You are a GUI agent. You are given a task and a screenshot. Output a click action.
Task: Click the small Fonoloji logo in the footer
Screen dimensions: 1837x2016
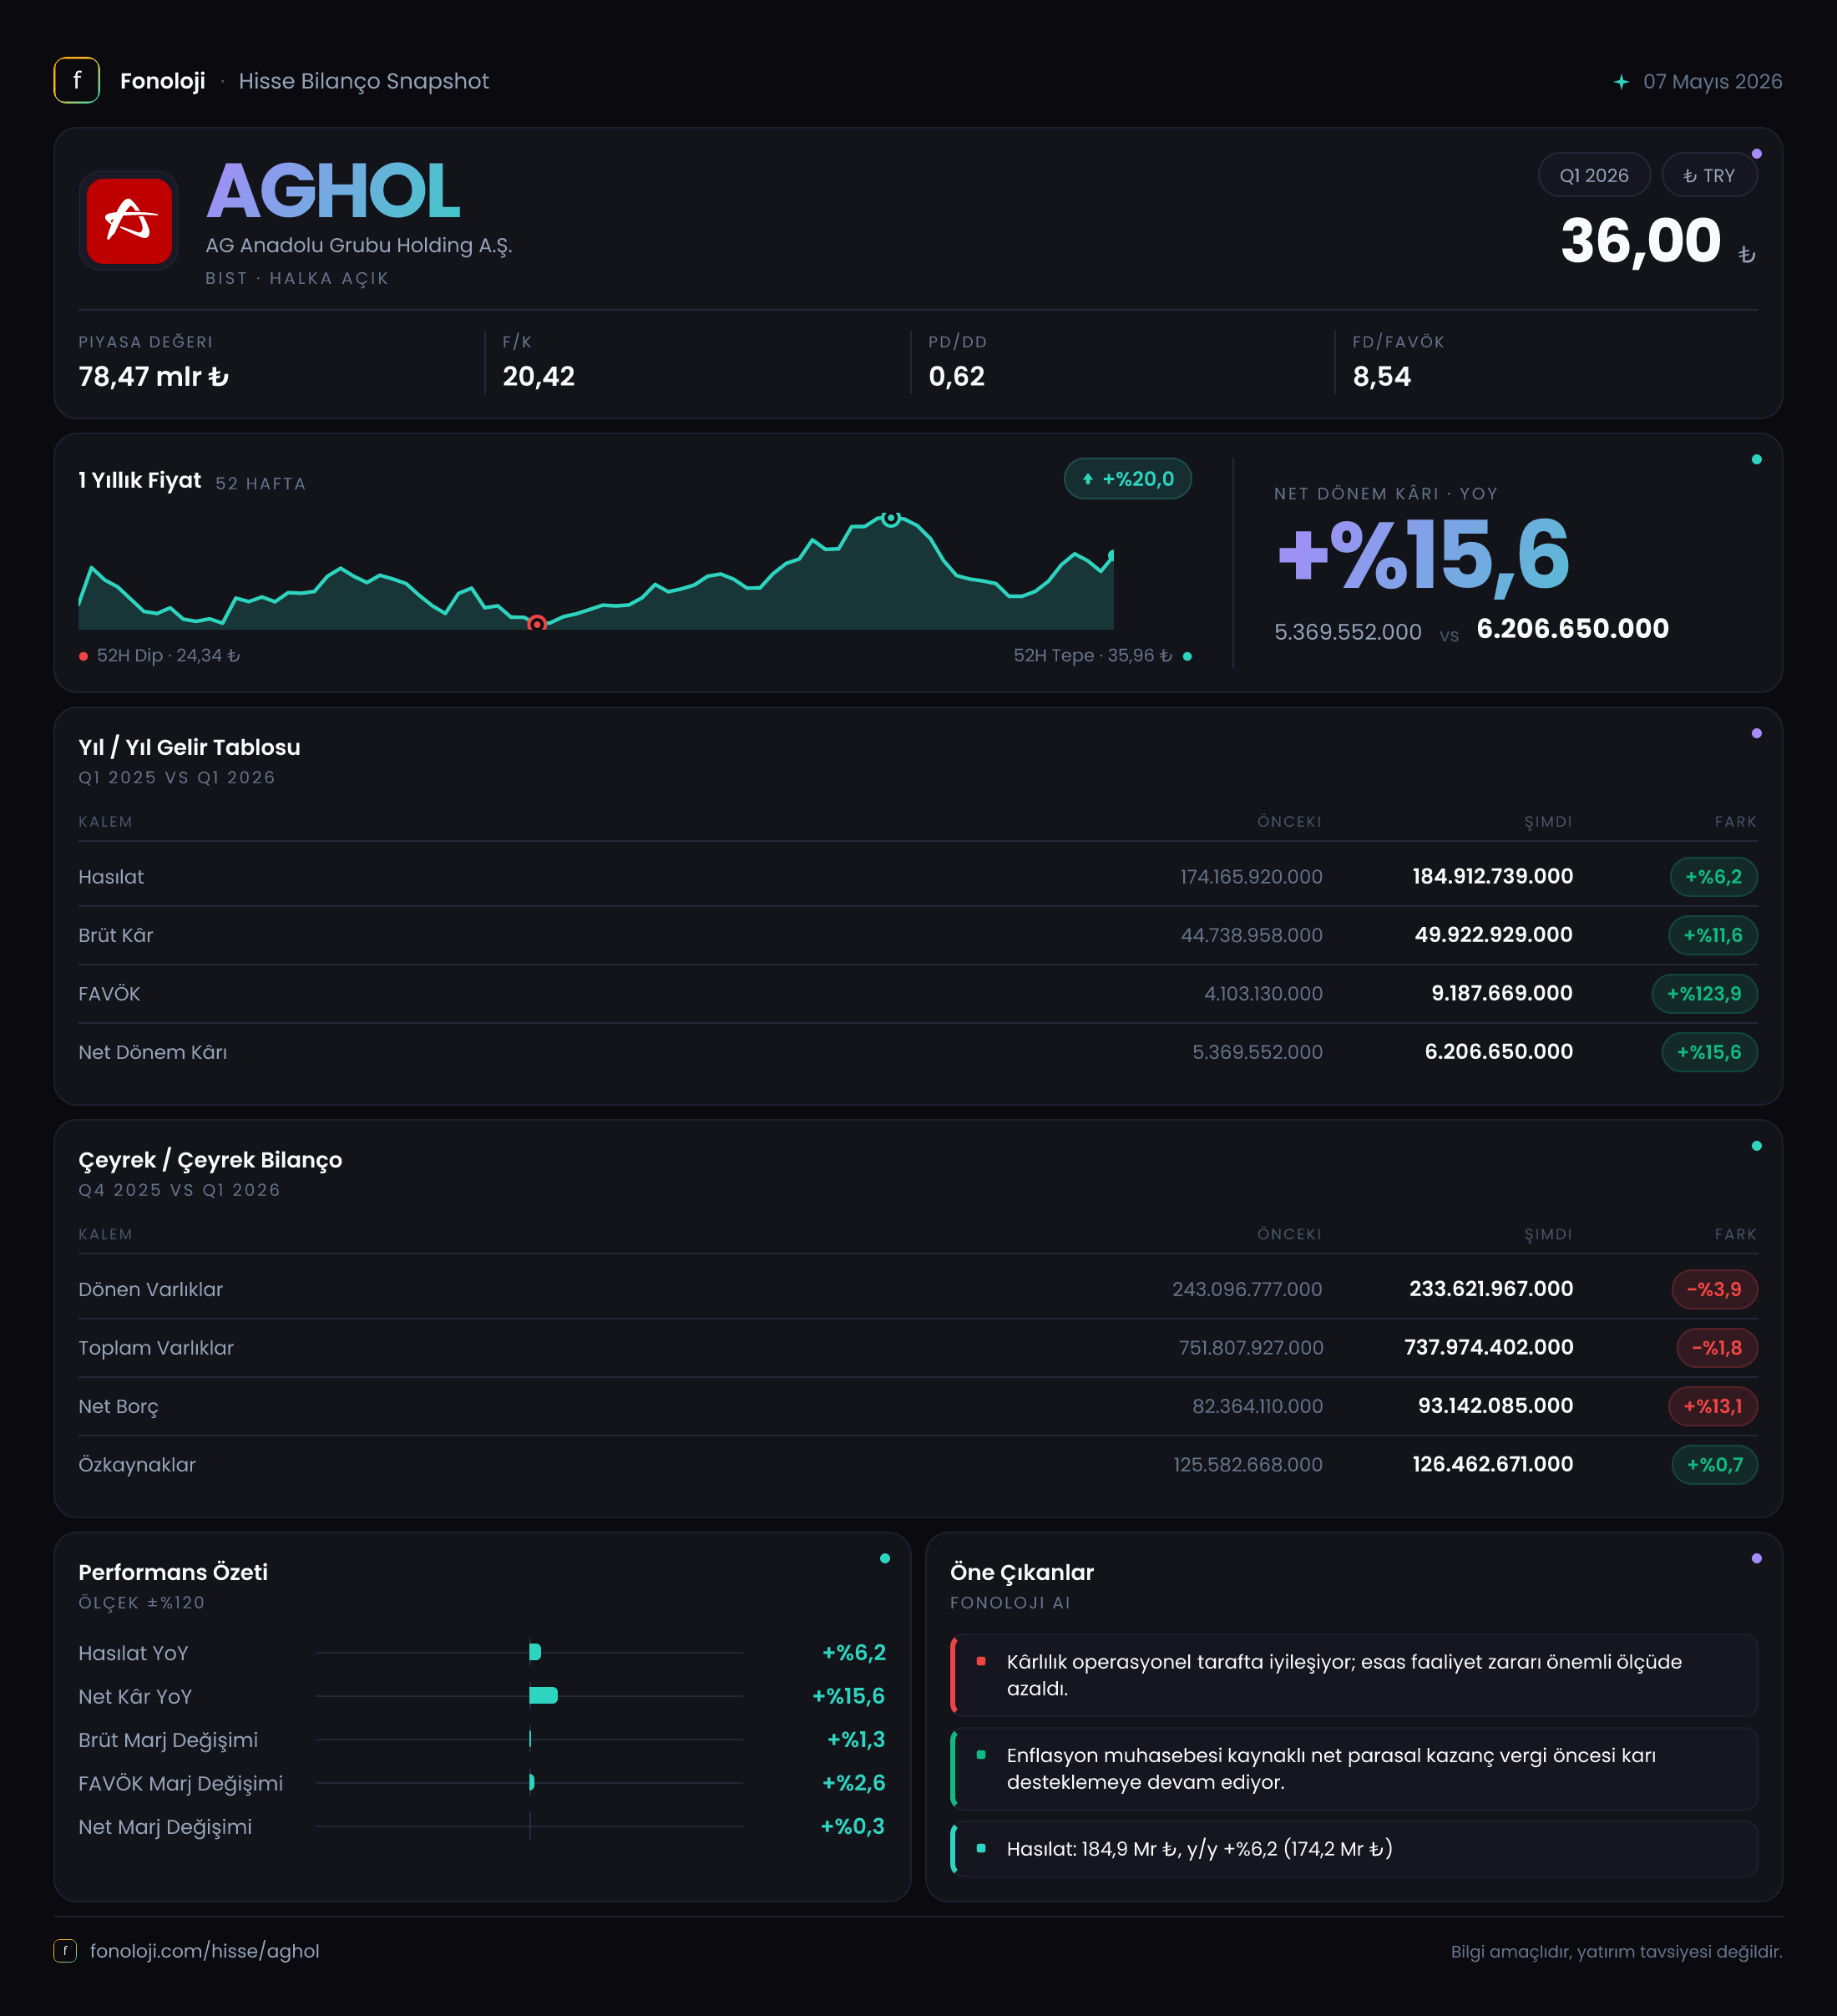click(65, 1951)
